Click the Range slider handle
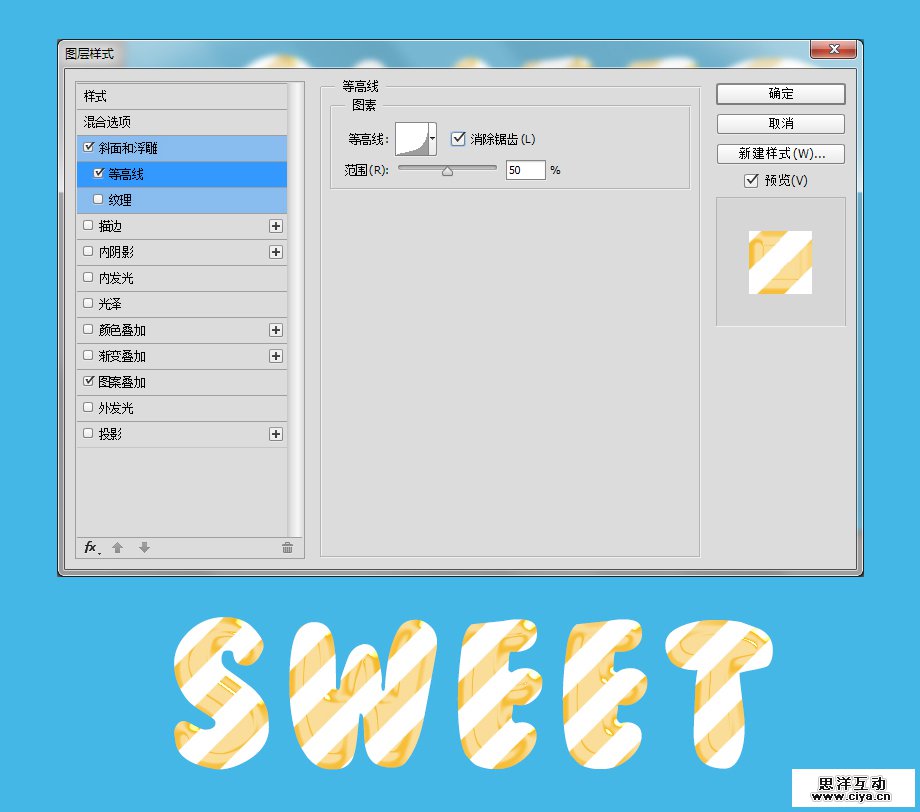The width and height of the screenshot is (920, 812). pos(447,171)
